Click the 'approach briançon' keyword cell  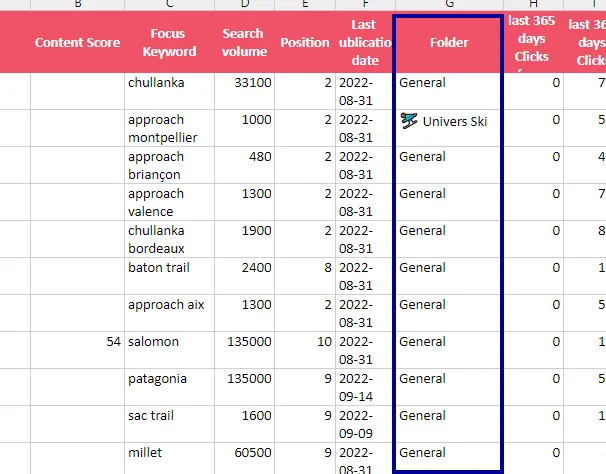pos(170,165)
